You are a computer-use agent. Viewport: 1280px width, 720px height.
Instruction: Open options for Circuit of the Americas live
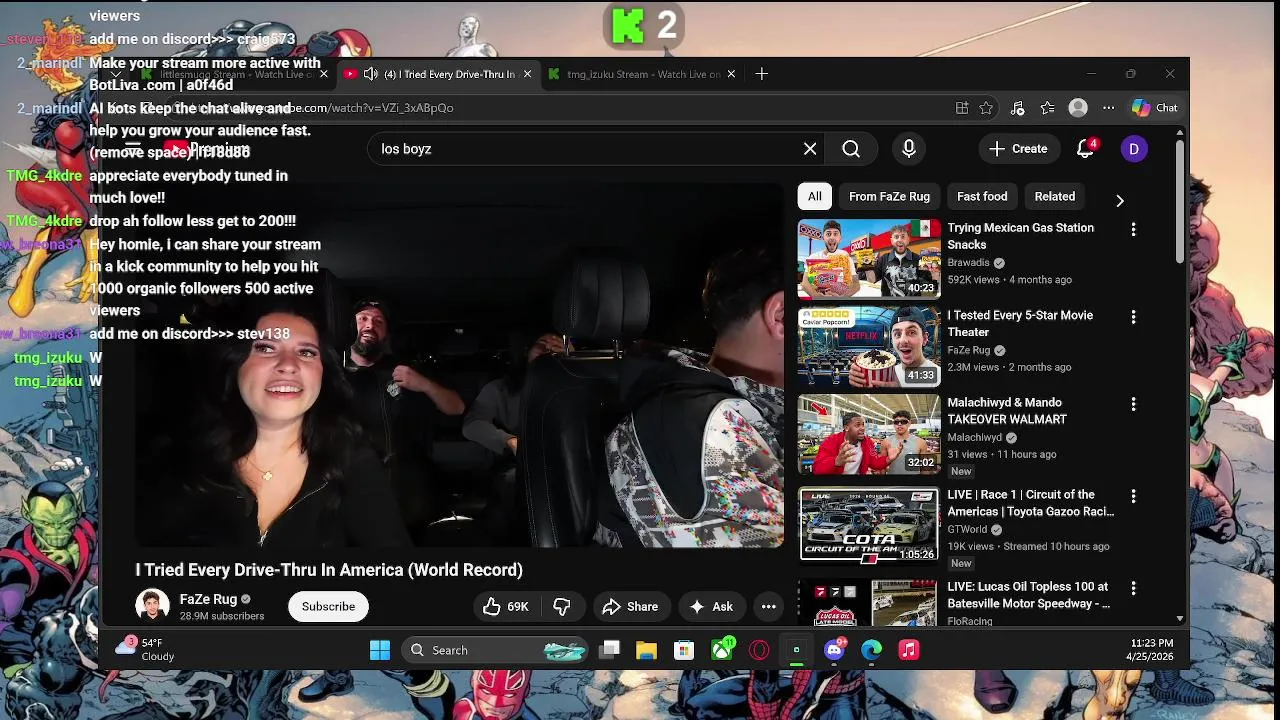pos(1133,496)
